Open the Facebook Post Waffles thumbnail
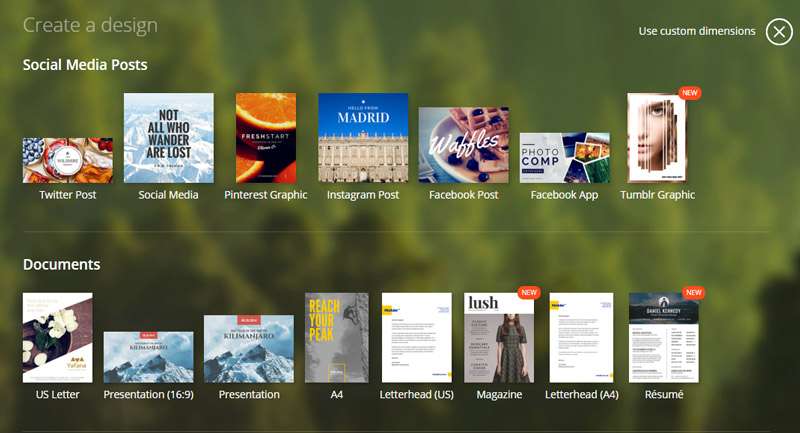The height and width of the screenshot is (433, 800). click(464, 145)
